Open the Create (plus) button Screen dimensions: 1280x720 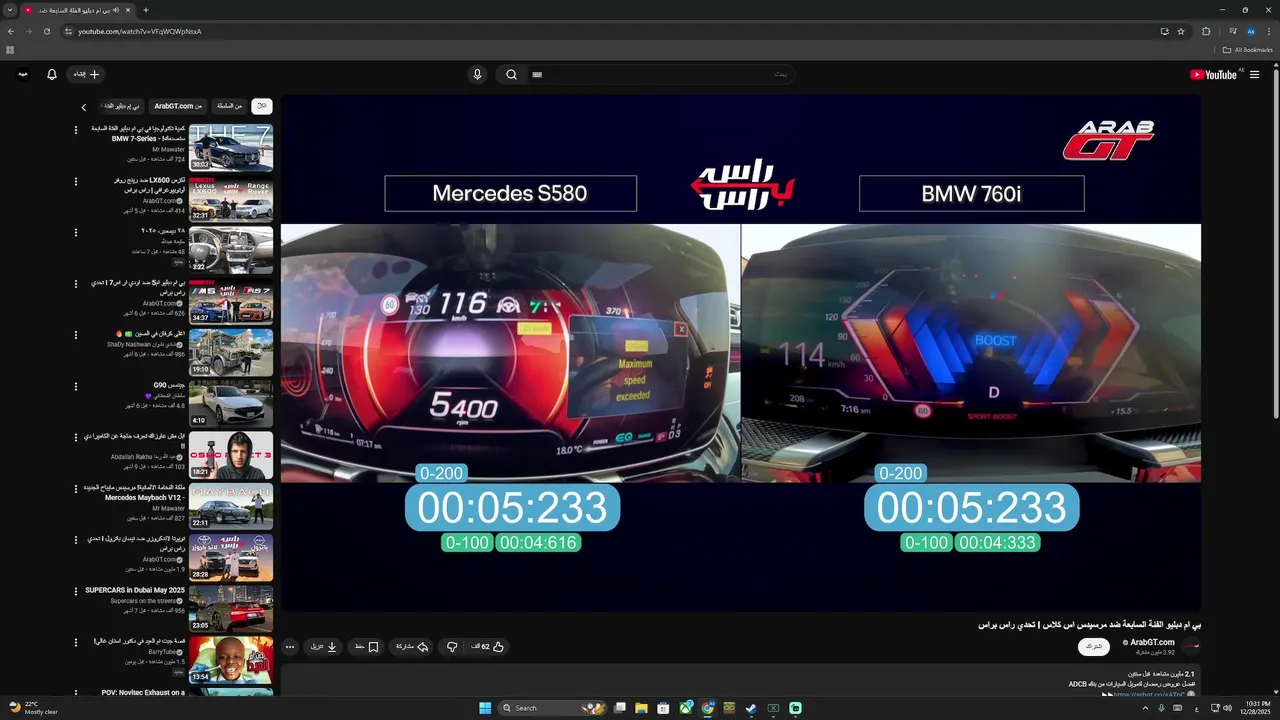pyautogui.click(x=85, y=74)
